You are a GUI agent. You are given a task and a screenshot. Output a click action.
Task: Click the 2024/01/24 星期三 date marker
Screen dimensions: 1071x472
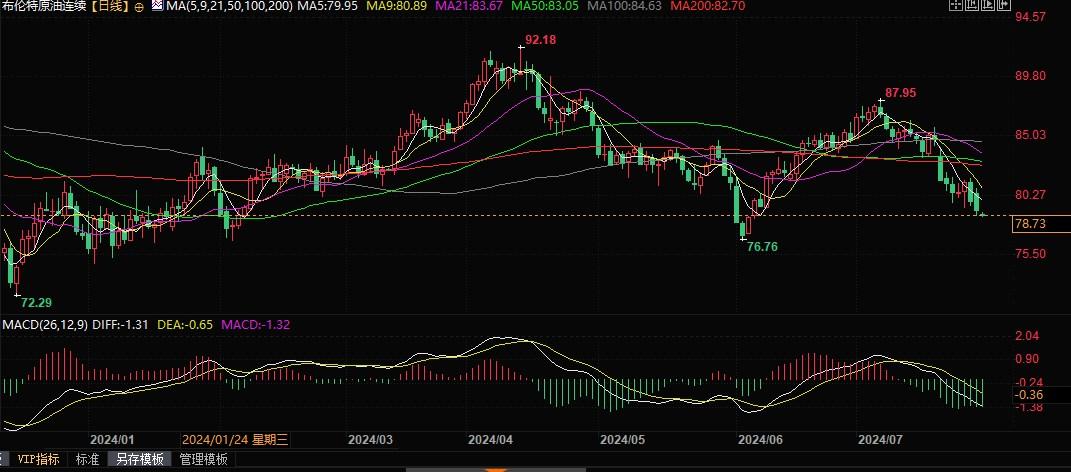point(235,440)
